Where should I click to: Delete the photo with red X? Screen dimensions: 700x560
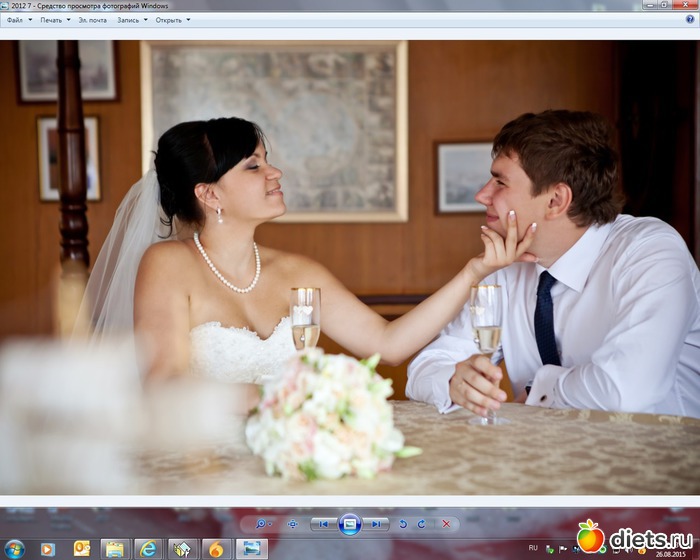(445, 523)
